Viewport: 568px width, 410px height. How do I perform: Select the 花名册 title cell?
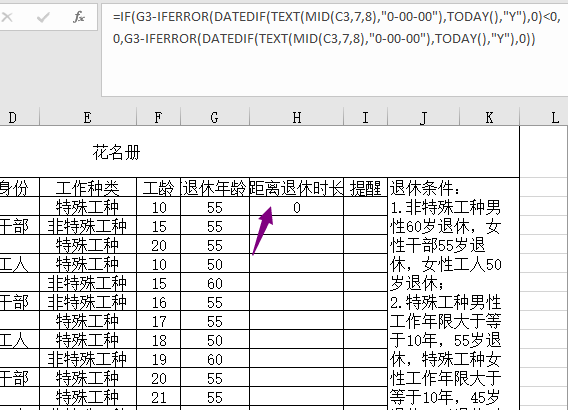point(259,152)
